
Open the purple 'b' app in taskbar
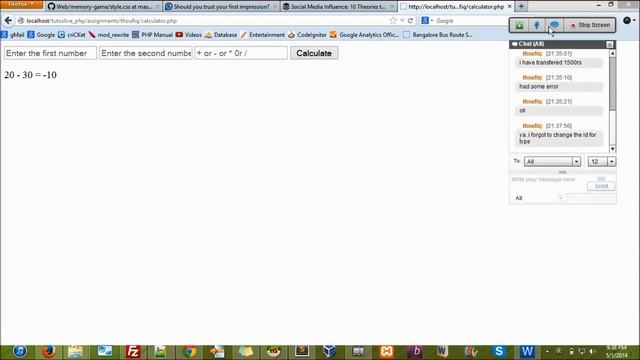pyautogui.click(x=416, y=351)
